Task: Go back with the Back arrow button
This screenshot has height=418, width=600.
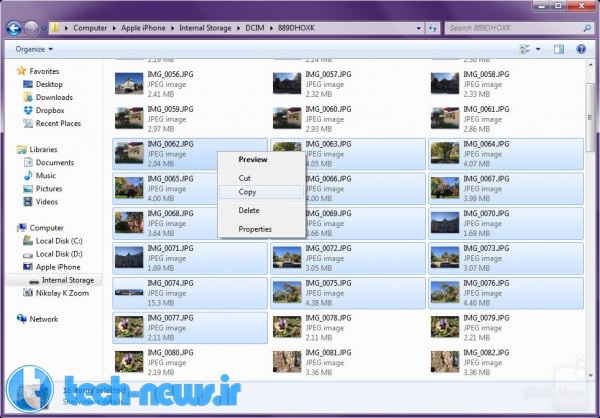Action: pos(14,28)
